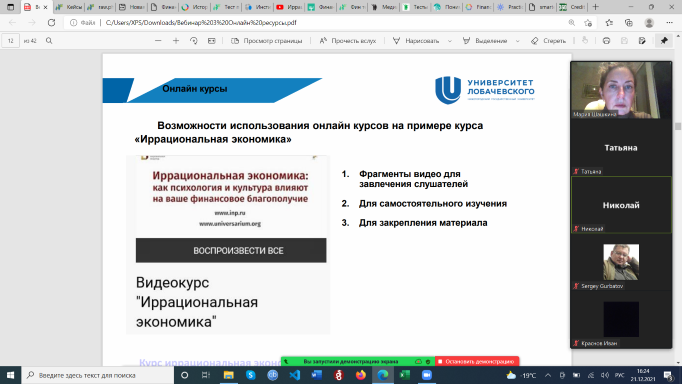The width and height of the screenshot is (682, 384).
Task: Open the PDF search magnifier
Action: point(49,40)
